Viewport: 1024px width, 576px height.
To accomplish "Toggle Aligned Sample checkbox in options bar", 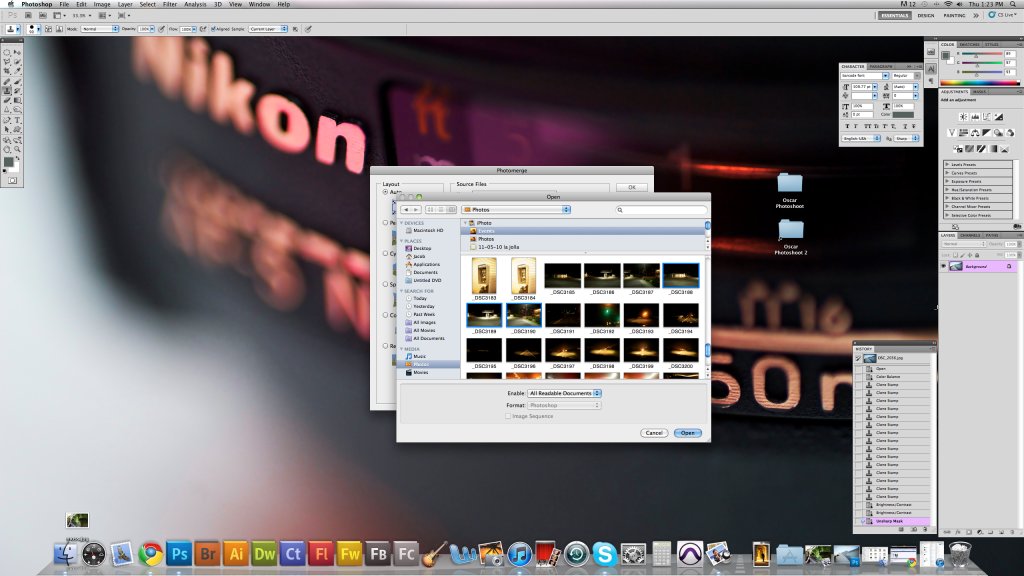I will click(214, 29).
